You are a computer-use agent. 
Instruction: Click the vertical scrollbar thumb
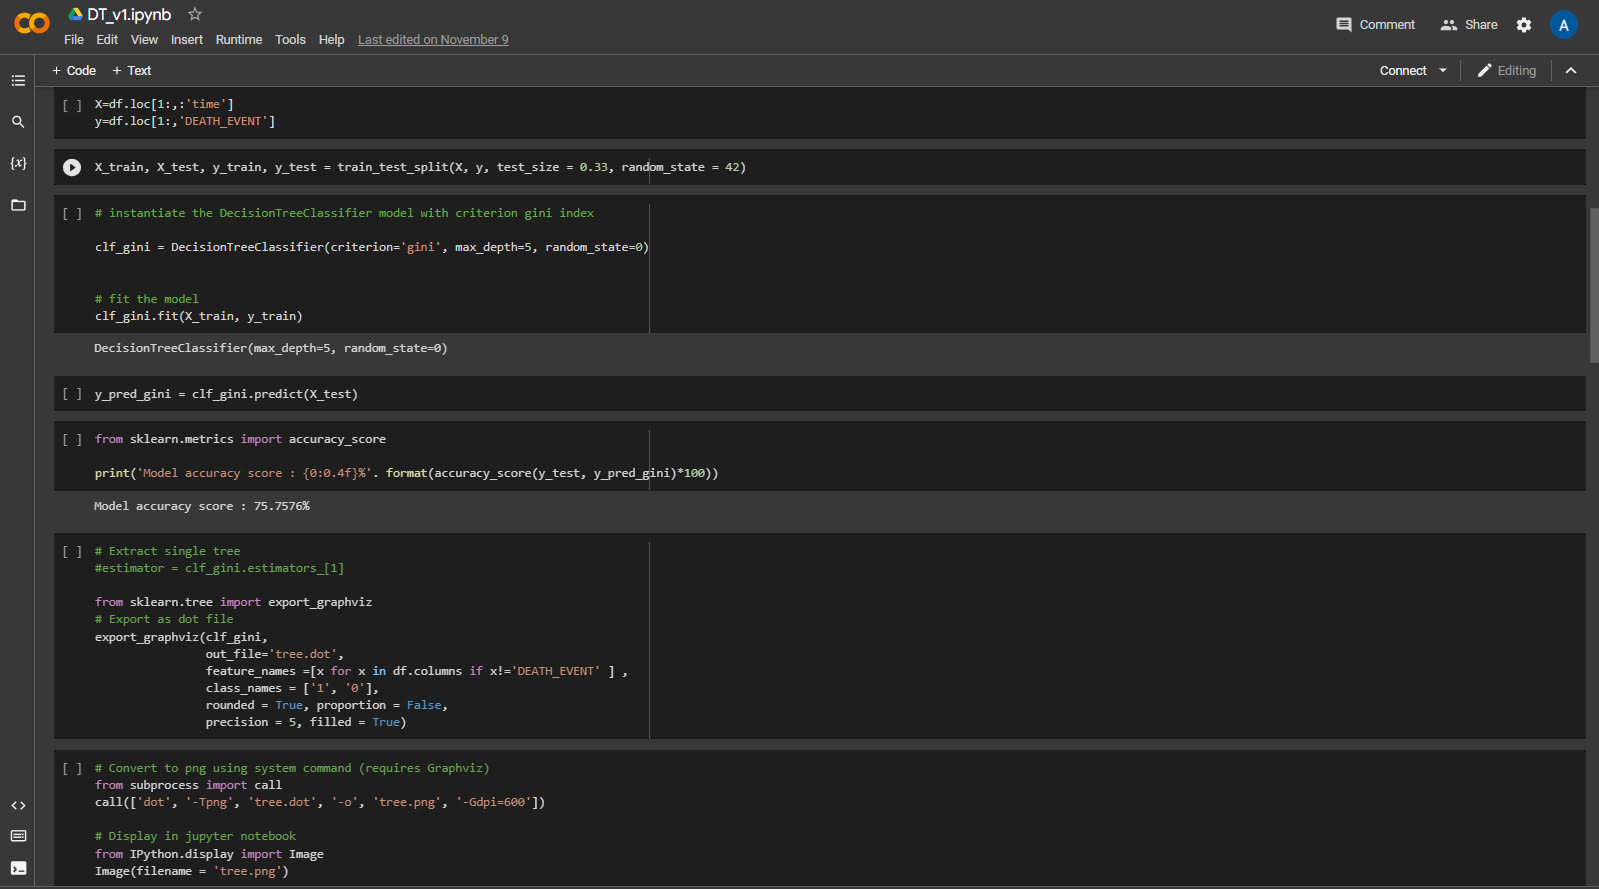1593,285
